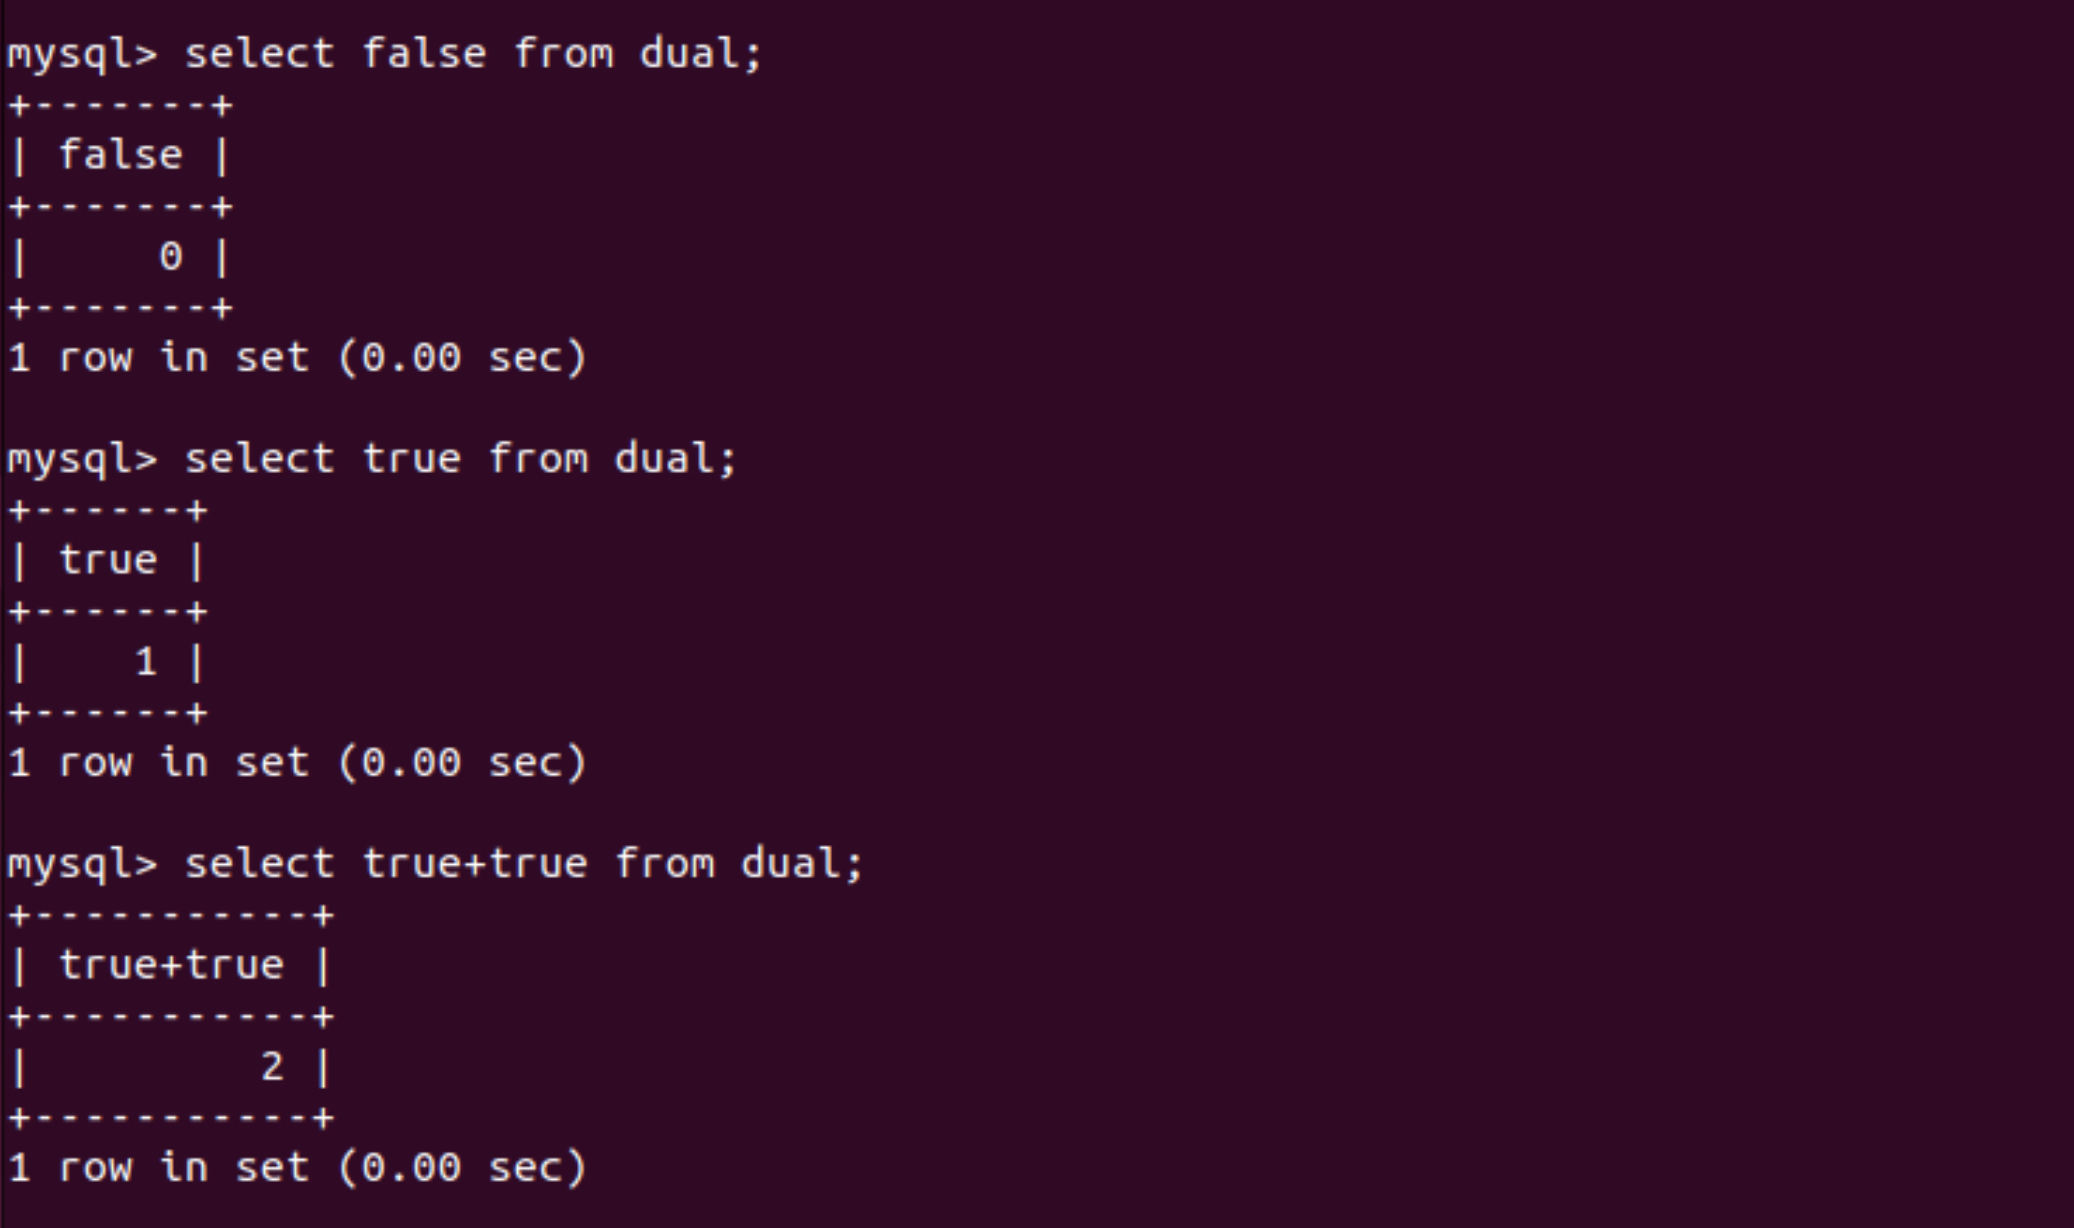The height and width of the screenshot is (1228, 2074).
Task: Click the 'select false from dual;' command text
Action: point(473,53)
